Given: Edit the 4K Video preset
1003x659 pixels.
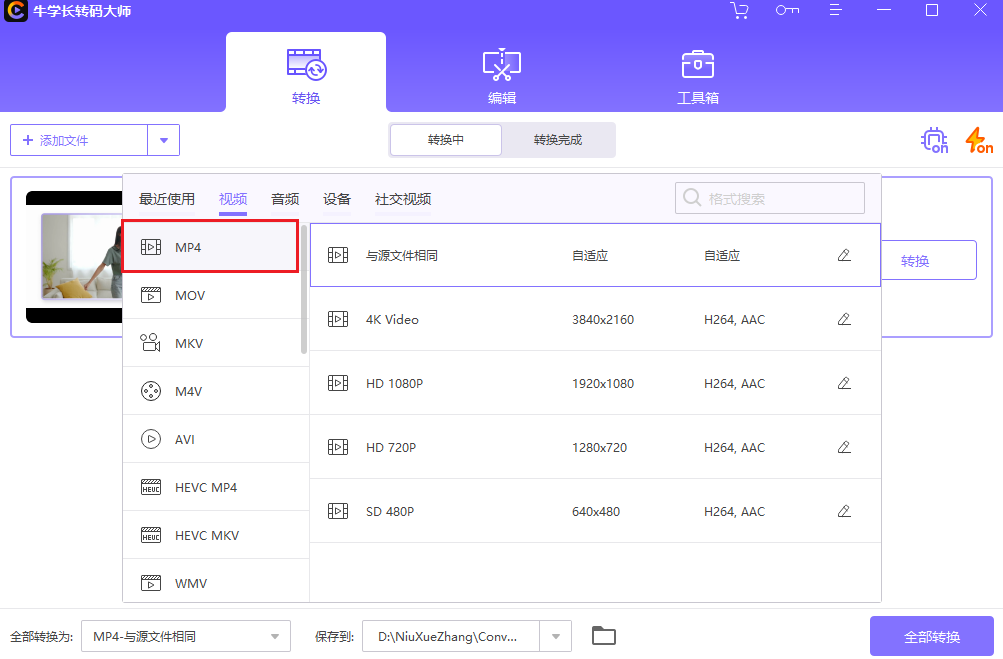Looking at the screenshot, I should coord(844,319).
